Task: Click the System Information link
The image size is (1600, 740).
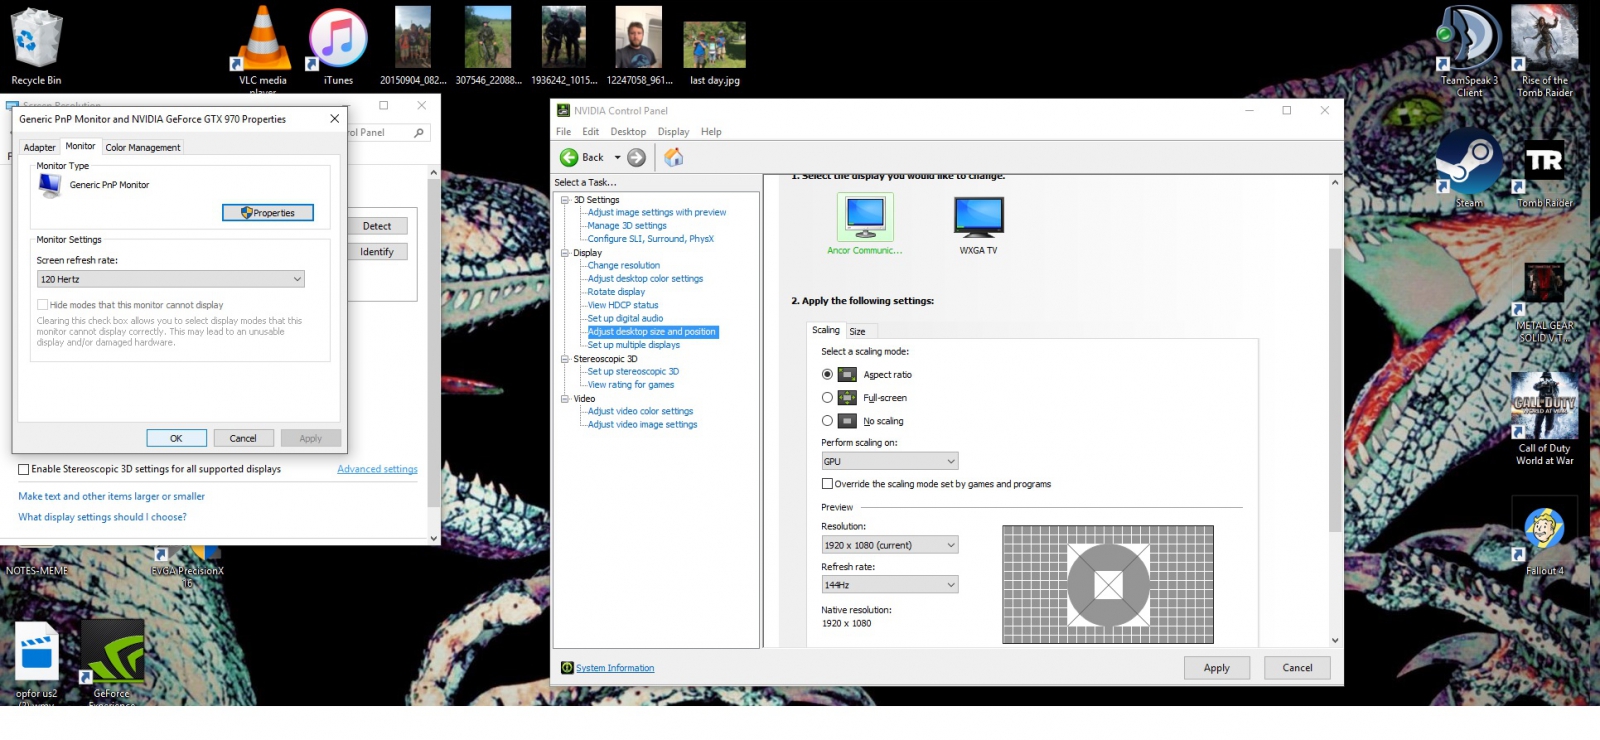Action: 615,668
